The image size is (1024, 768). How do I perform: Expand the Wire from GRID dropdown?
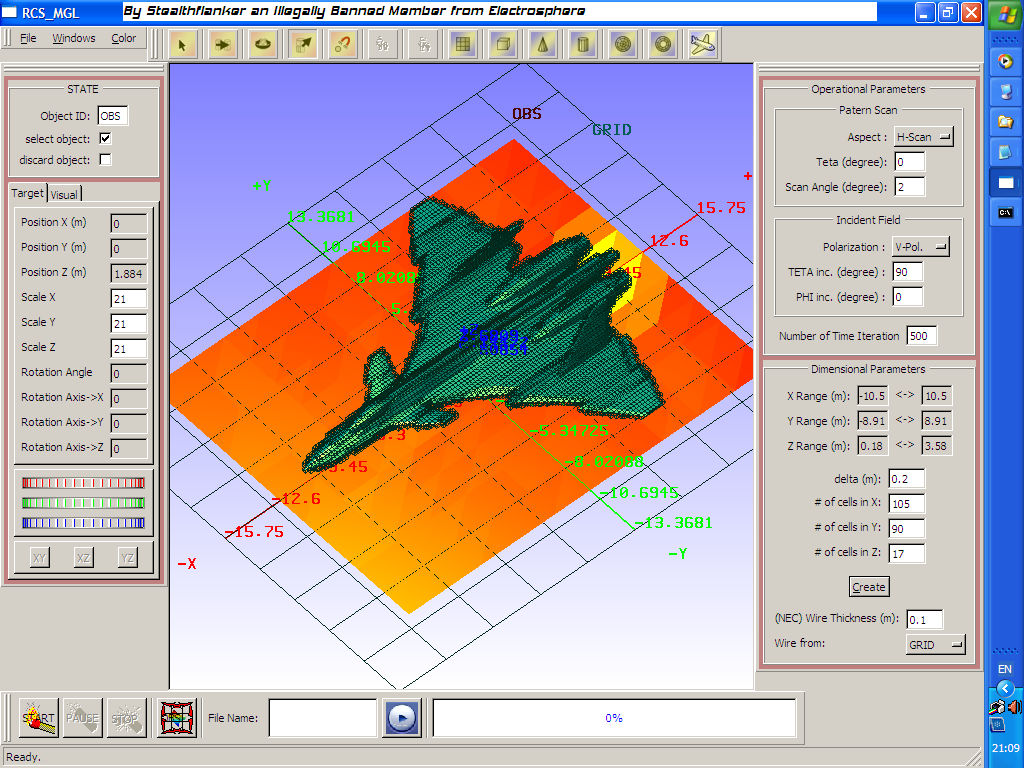click(936, 645)
